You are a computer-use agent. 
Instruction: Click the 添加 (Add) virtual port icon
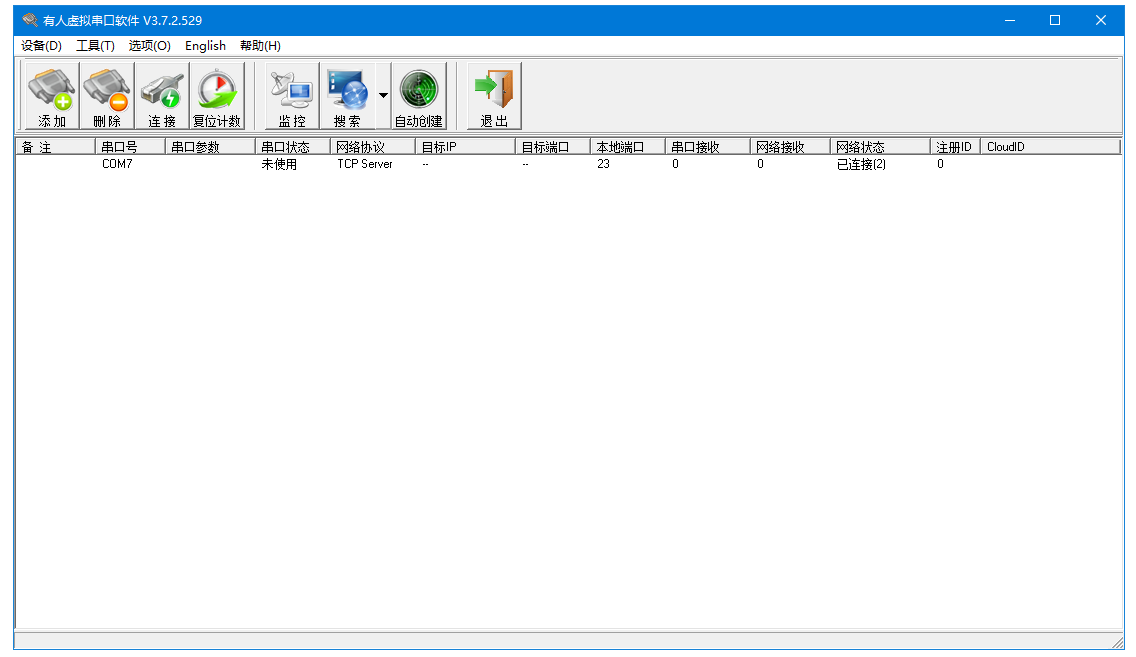pos(52,96)
